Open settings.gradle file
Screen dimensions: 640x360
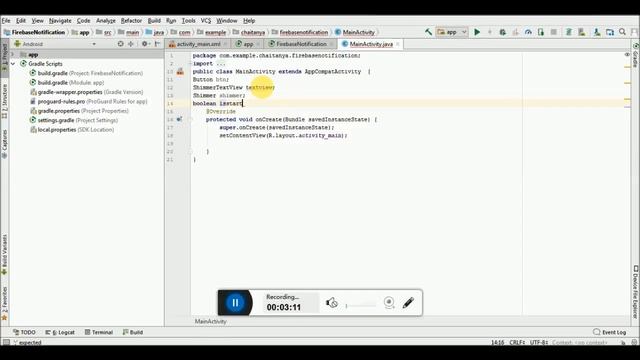click(x=73, y=120)
